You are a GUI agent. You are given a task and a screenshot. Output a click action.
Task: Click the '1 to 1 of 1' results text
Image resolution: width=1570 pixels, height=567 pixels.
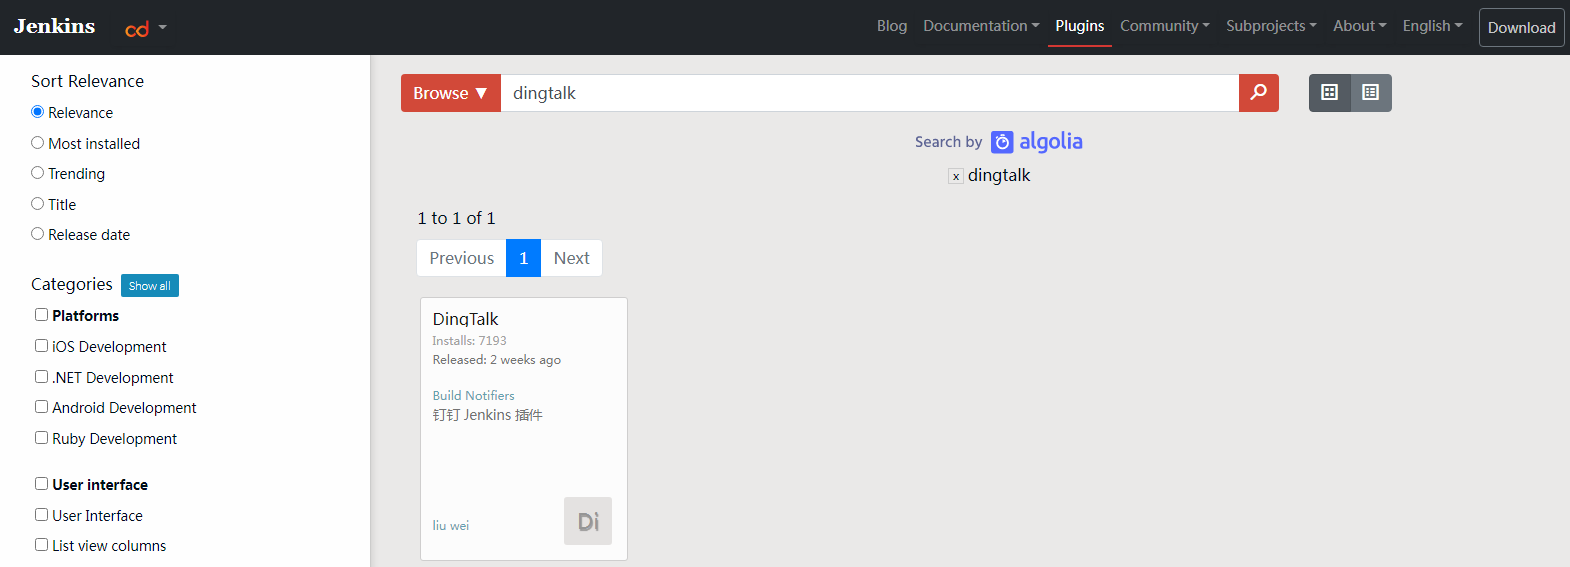pos(456,218)
